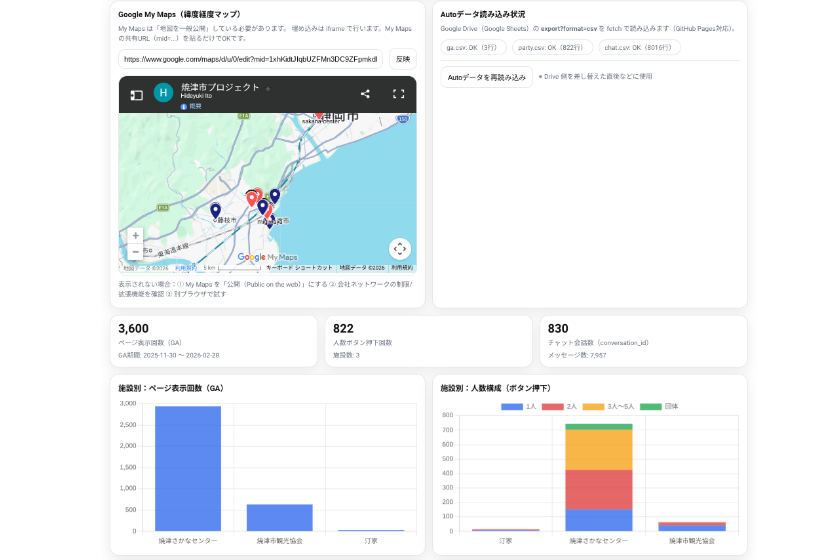Open the blue info 概要 link

191,107
